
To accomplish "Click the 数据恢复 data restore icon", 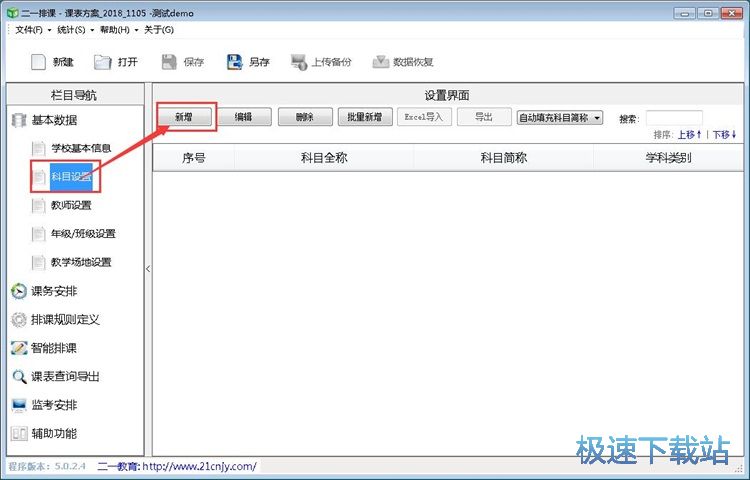I will point(381,62).
